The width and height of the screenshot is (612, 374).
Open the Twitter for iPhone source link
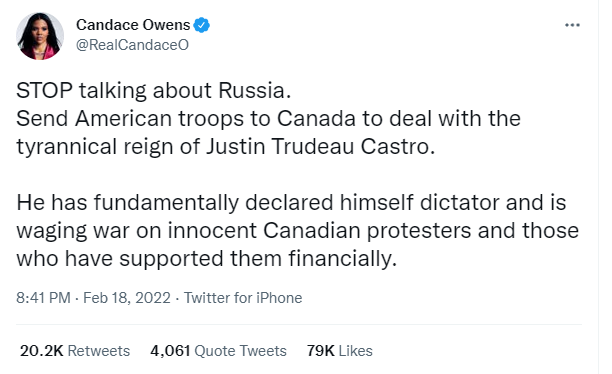243,298
